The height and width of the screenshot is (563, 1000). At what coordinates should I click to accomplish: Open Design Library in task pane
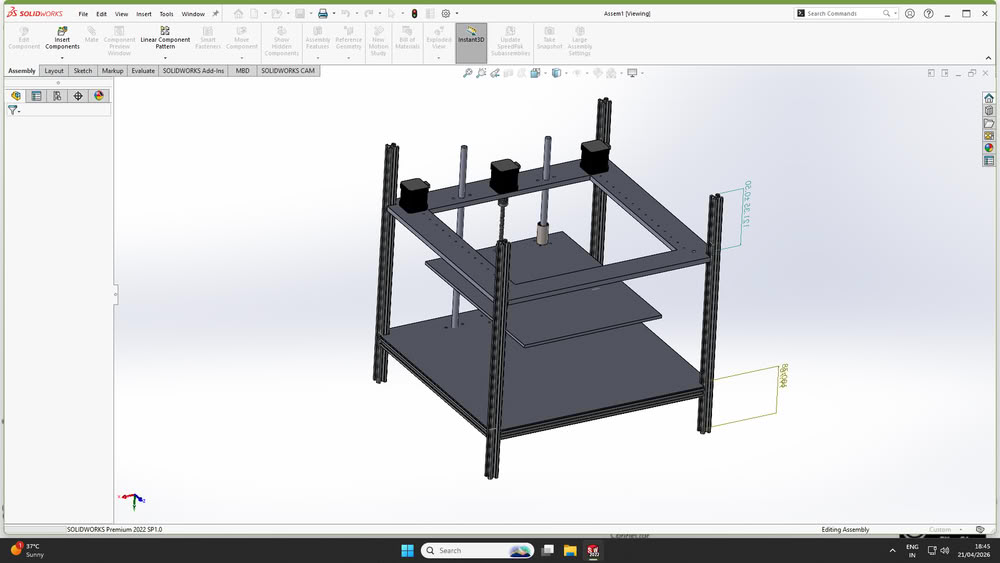tap(989, 110)
